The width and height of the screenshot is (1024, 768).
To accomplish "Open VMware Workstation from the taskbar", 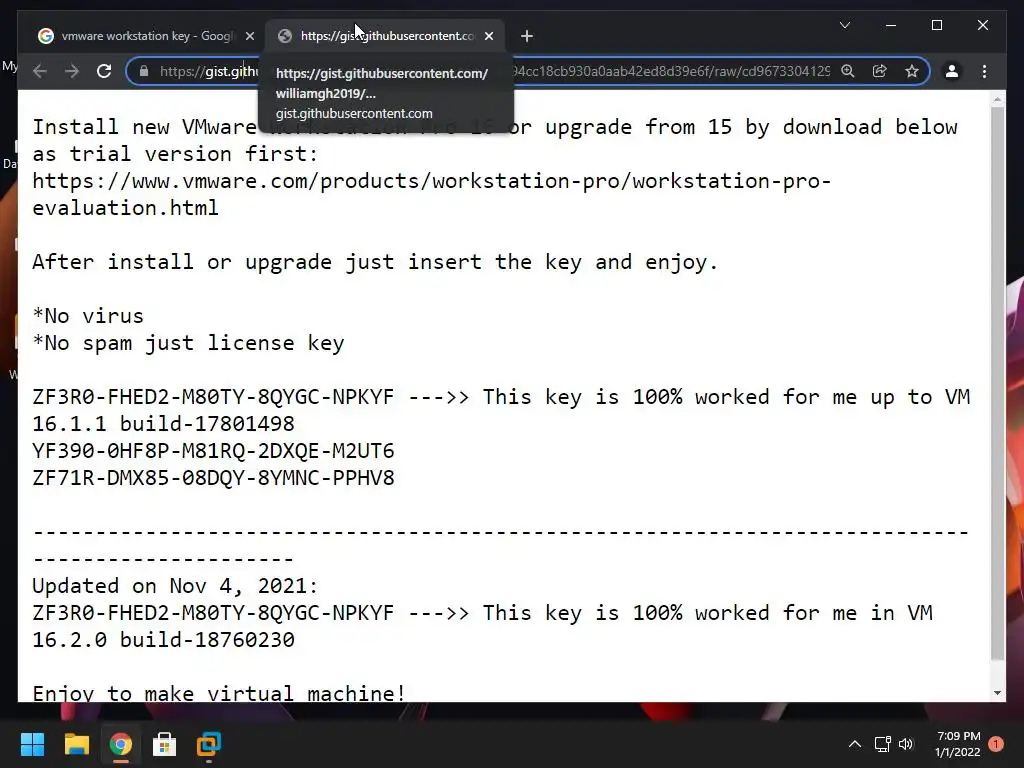I will coord(209,744).
